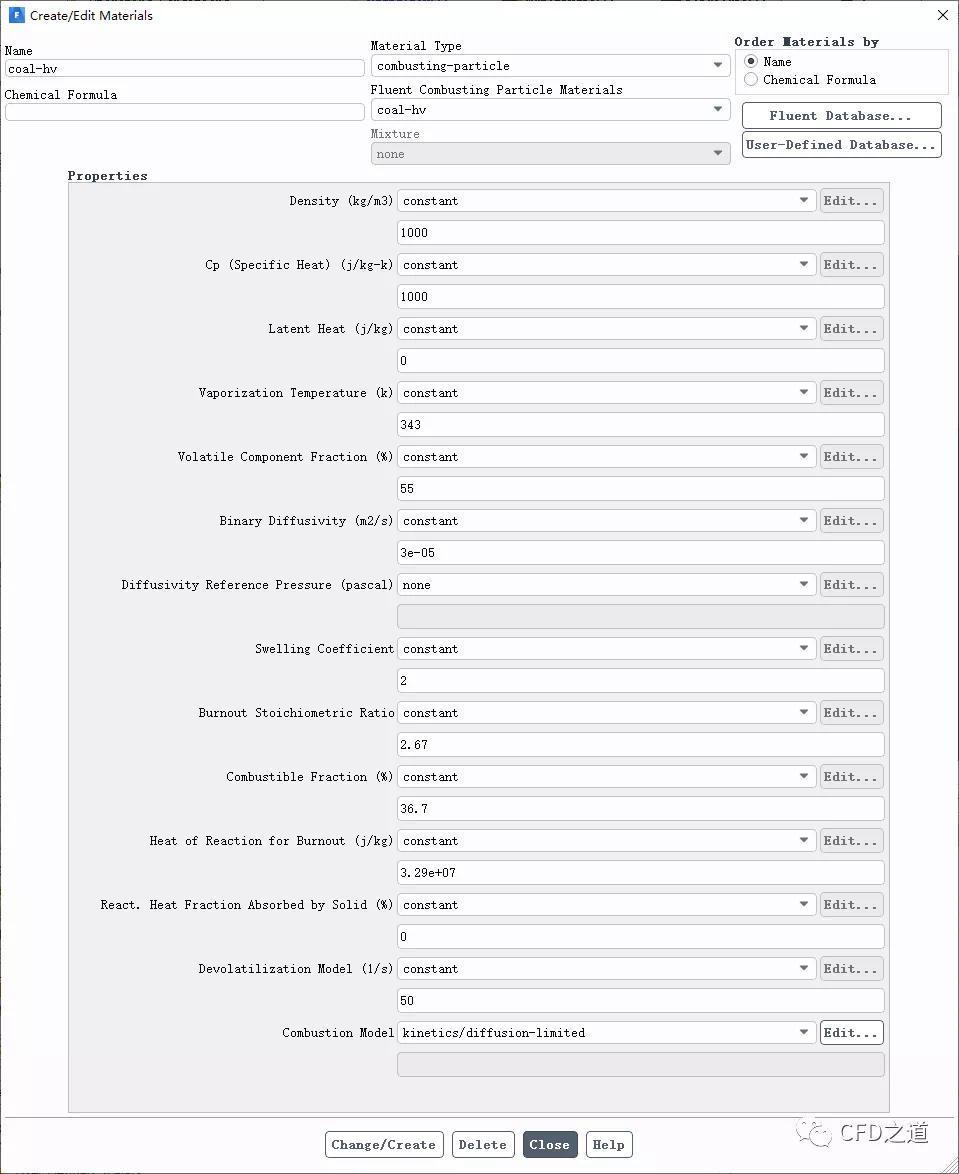Click the Chemical Formula input field
Screen dimensions: 959x1174
pos(184,112)
